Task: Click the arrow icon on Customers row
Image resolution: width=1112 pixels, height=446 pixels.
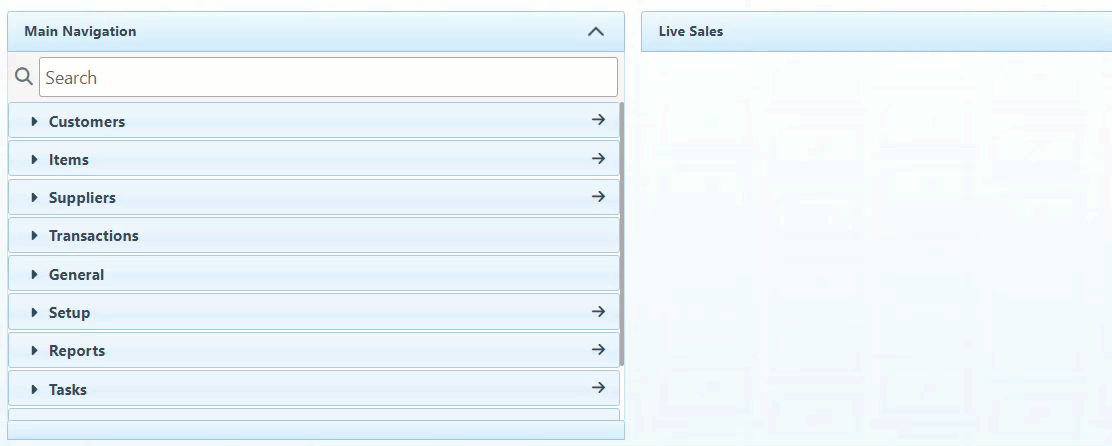Action: 598,120
